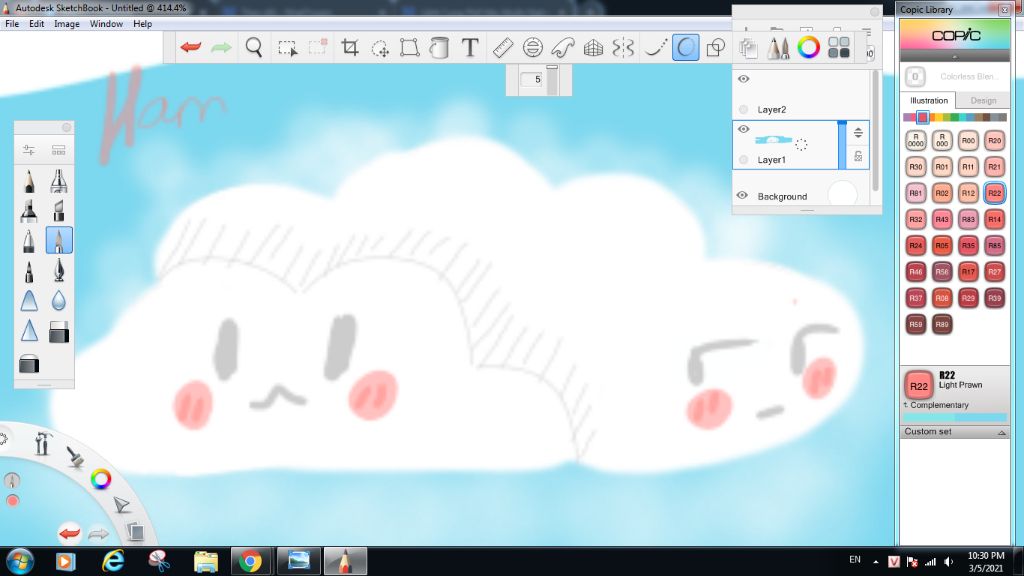The width and height of the screenshot is (1024, 576).
Task: Hide Layer2 using its eye icon
Action: pos(743,79)
